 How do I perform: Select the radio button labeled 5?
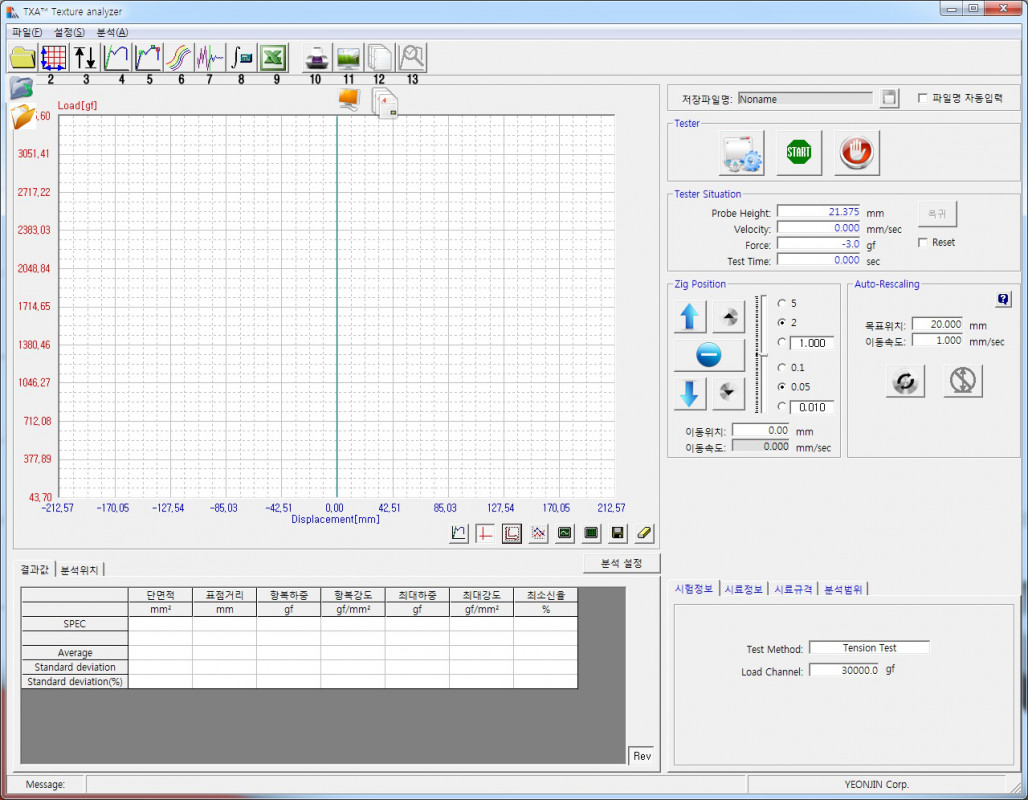[782, 303]
